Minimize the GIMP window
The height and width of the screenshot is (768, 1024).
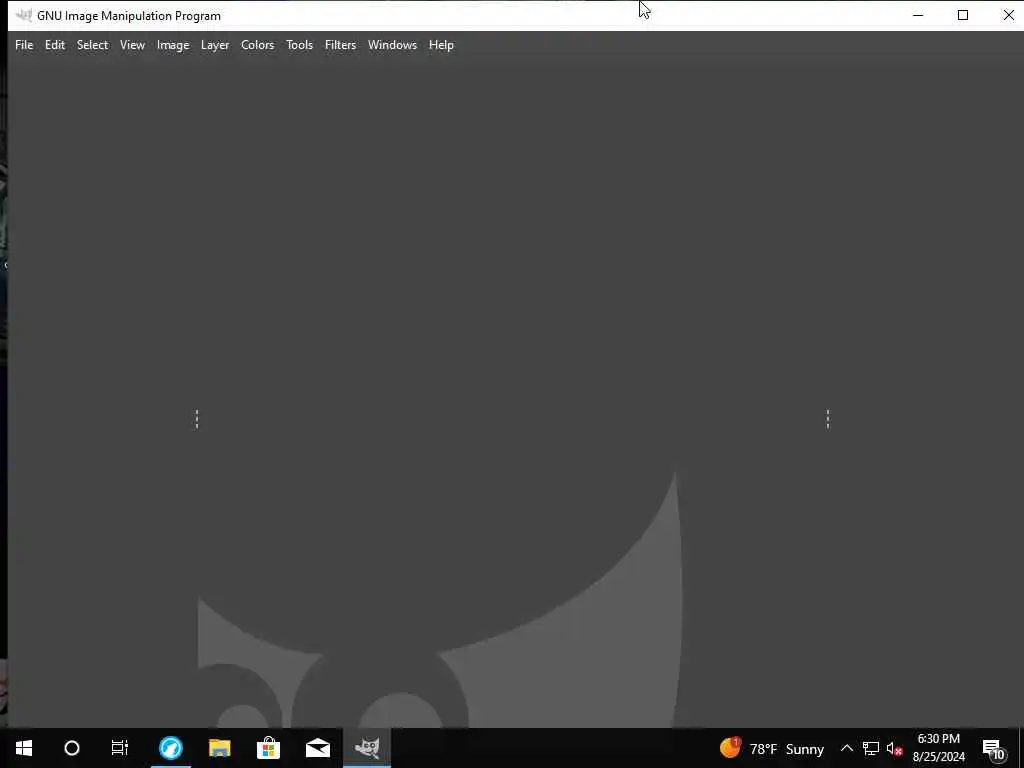coord(918,15)
